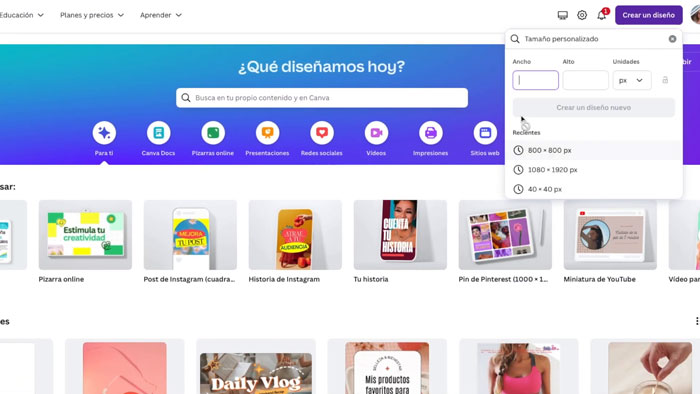The image size is (700, 394).
Task: Open the three-dot menu of recent designs
Action: point(696,321)
